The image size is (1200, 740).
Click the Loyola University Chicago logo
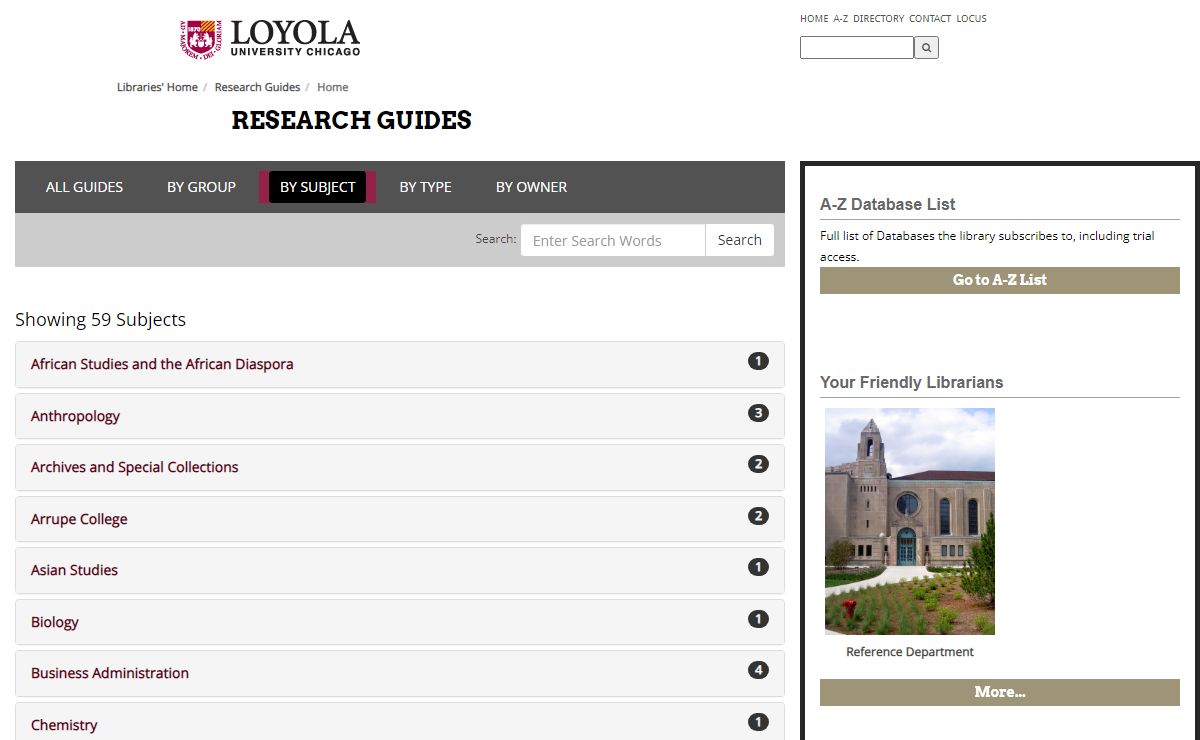click(x=270, y=38)
